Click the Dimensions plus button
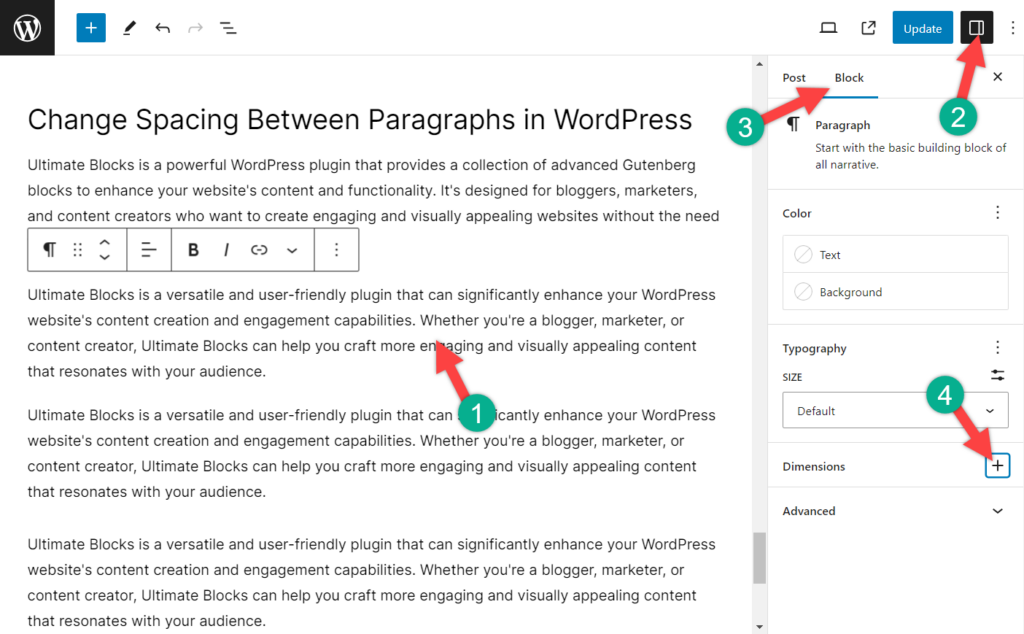 [997, 466]
